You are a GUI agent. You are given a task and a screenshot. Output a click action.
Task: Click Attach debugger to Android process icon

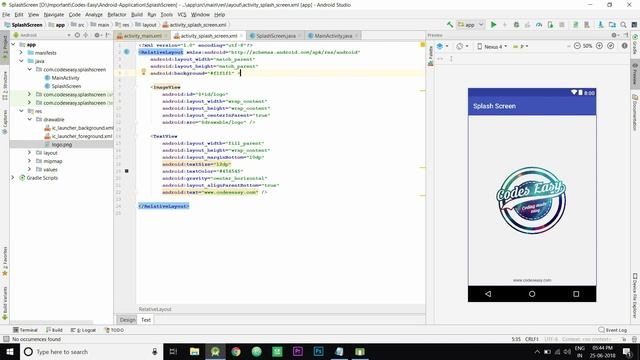pyautogui.click(x=550, y=25)
